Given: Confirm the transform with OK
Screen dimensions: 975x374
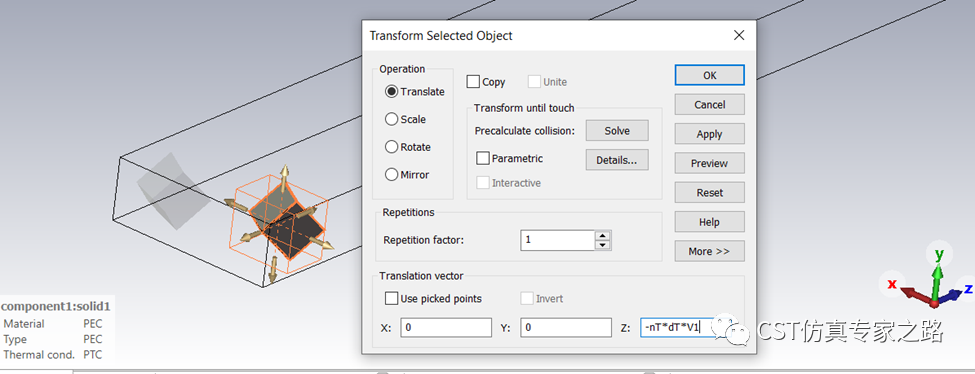Looking at the screenshot, I should click(x=709, y=75).
